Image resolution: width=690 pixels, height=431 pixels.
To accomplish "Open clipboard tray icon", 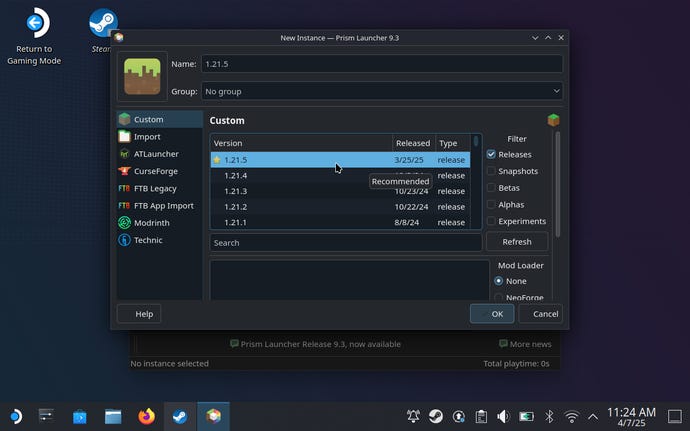I will [x=481, y=416].
